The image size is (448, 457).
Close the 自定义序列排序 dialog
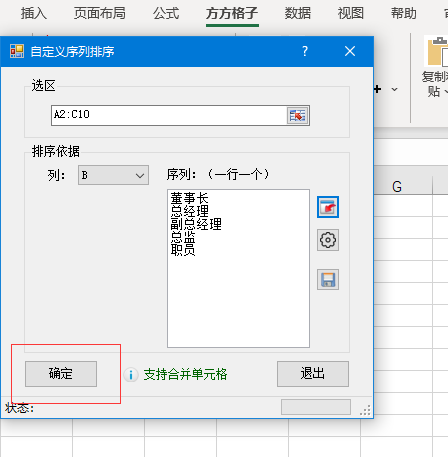point(350,51)
